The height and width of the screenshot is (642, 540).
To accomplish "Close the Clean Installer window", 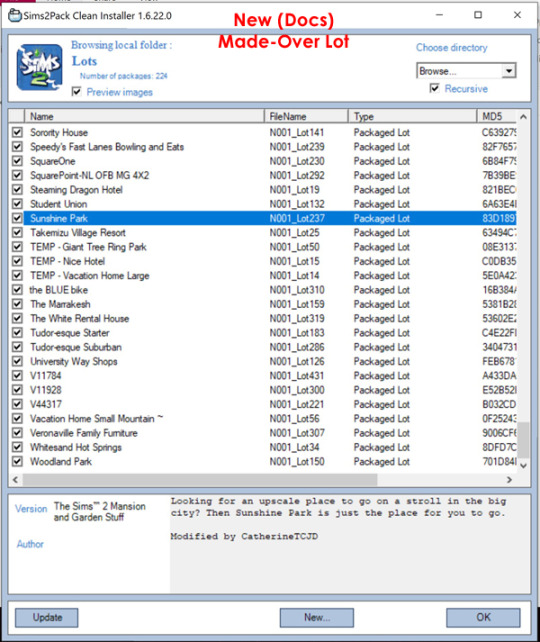I will pos(517,15).
